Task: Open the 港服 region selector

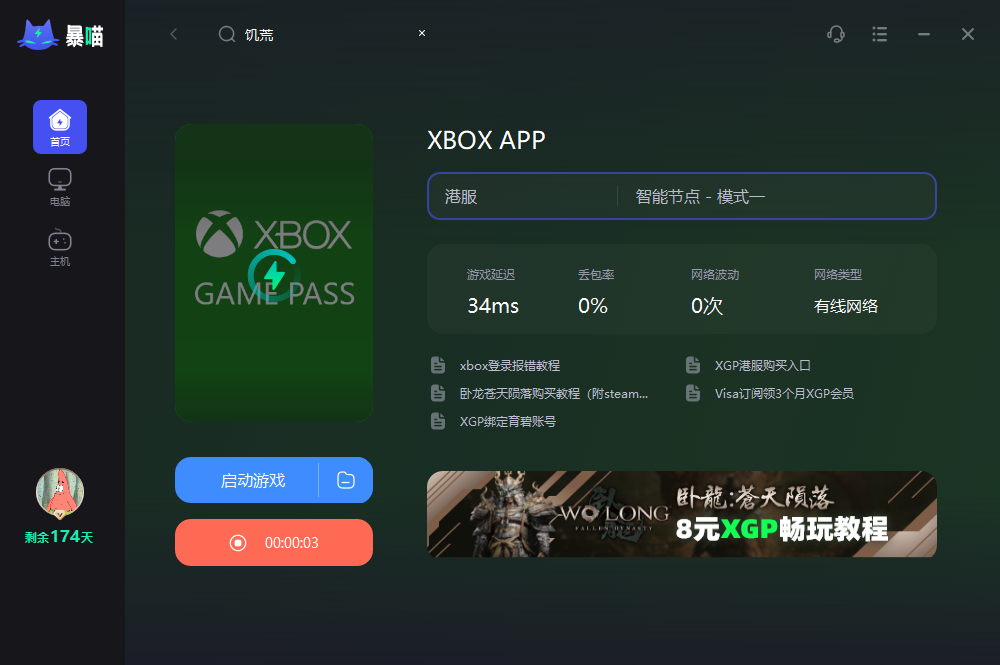Action: 523,196
